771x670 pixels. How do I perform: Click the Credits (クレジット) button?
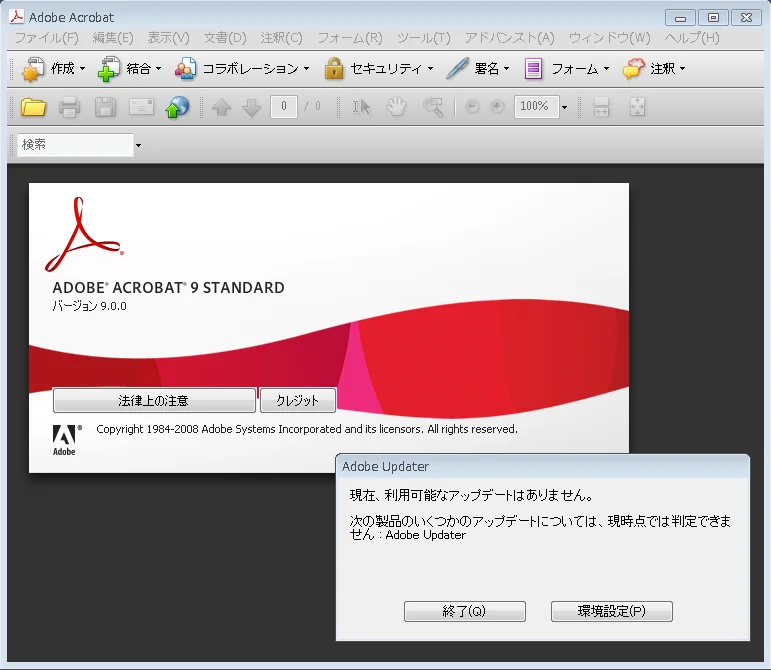point(297,401)
